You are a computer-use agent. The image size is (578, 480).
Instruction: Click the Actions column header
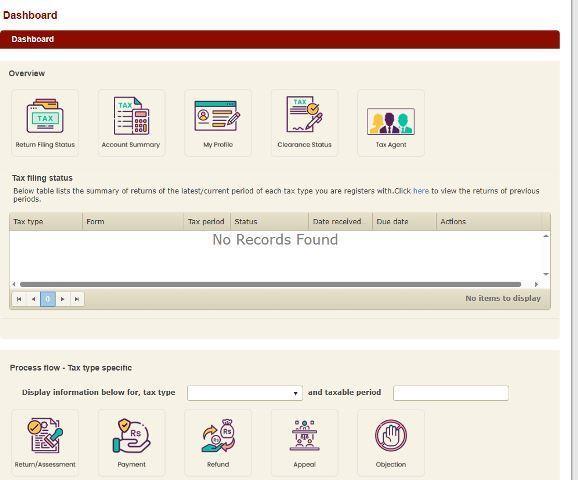pyautogui.click(x=489, y=222)
